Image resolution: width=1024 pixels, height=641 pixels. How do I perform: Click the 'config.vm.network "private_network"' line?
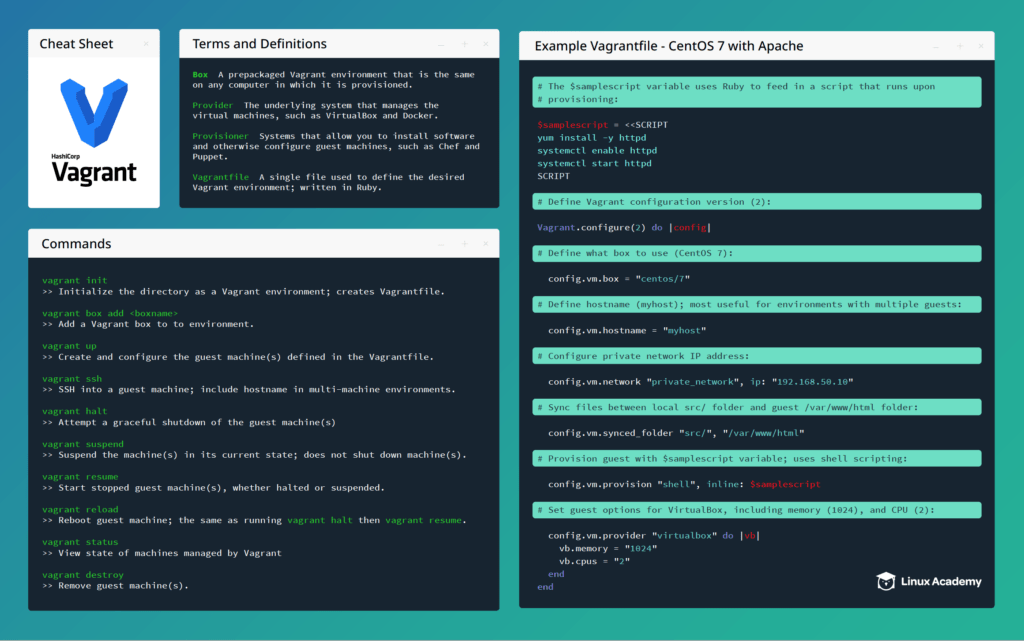pos(701,381)
